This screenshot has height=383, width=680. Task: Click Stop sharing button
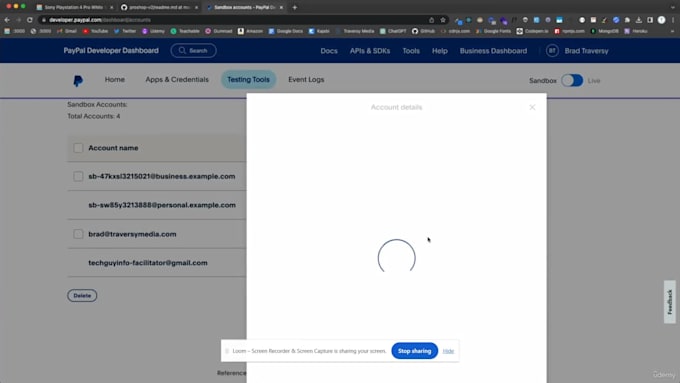(415, 351)
